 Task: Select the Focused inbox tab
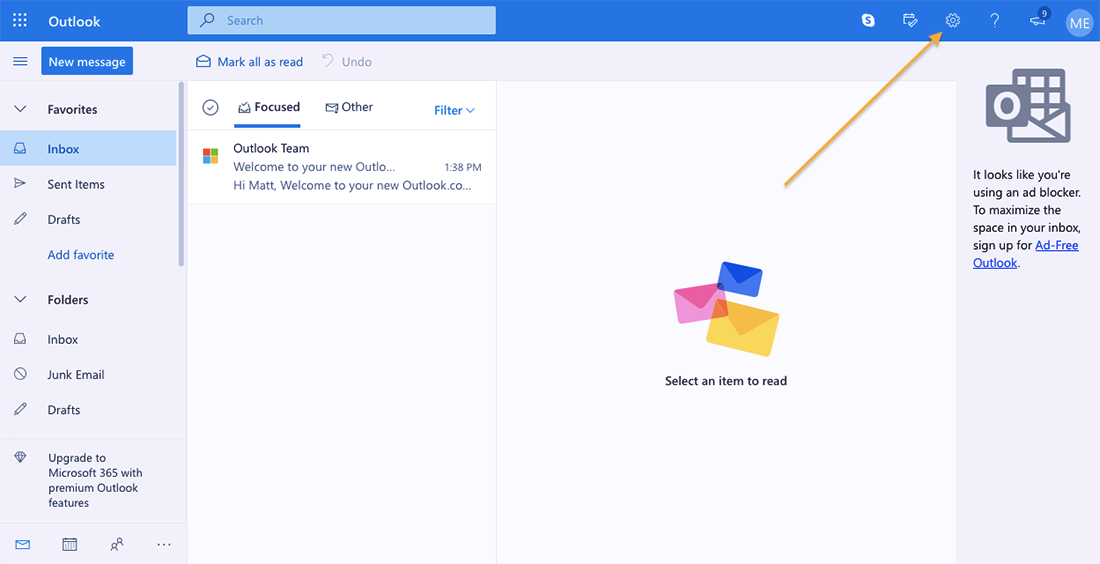click(x=268, y=107)
